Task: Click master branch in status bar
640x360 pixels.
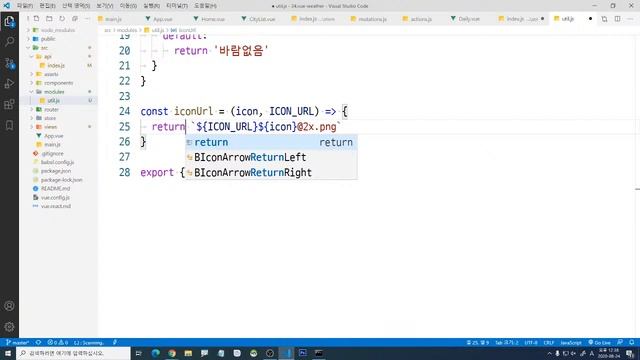Action: (x=17, y=342)
